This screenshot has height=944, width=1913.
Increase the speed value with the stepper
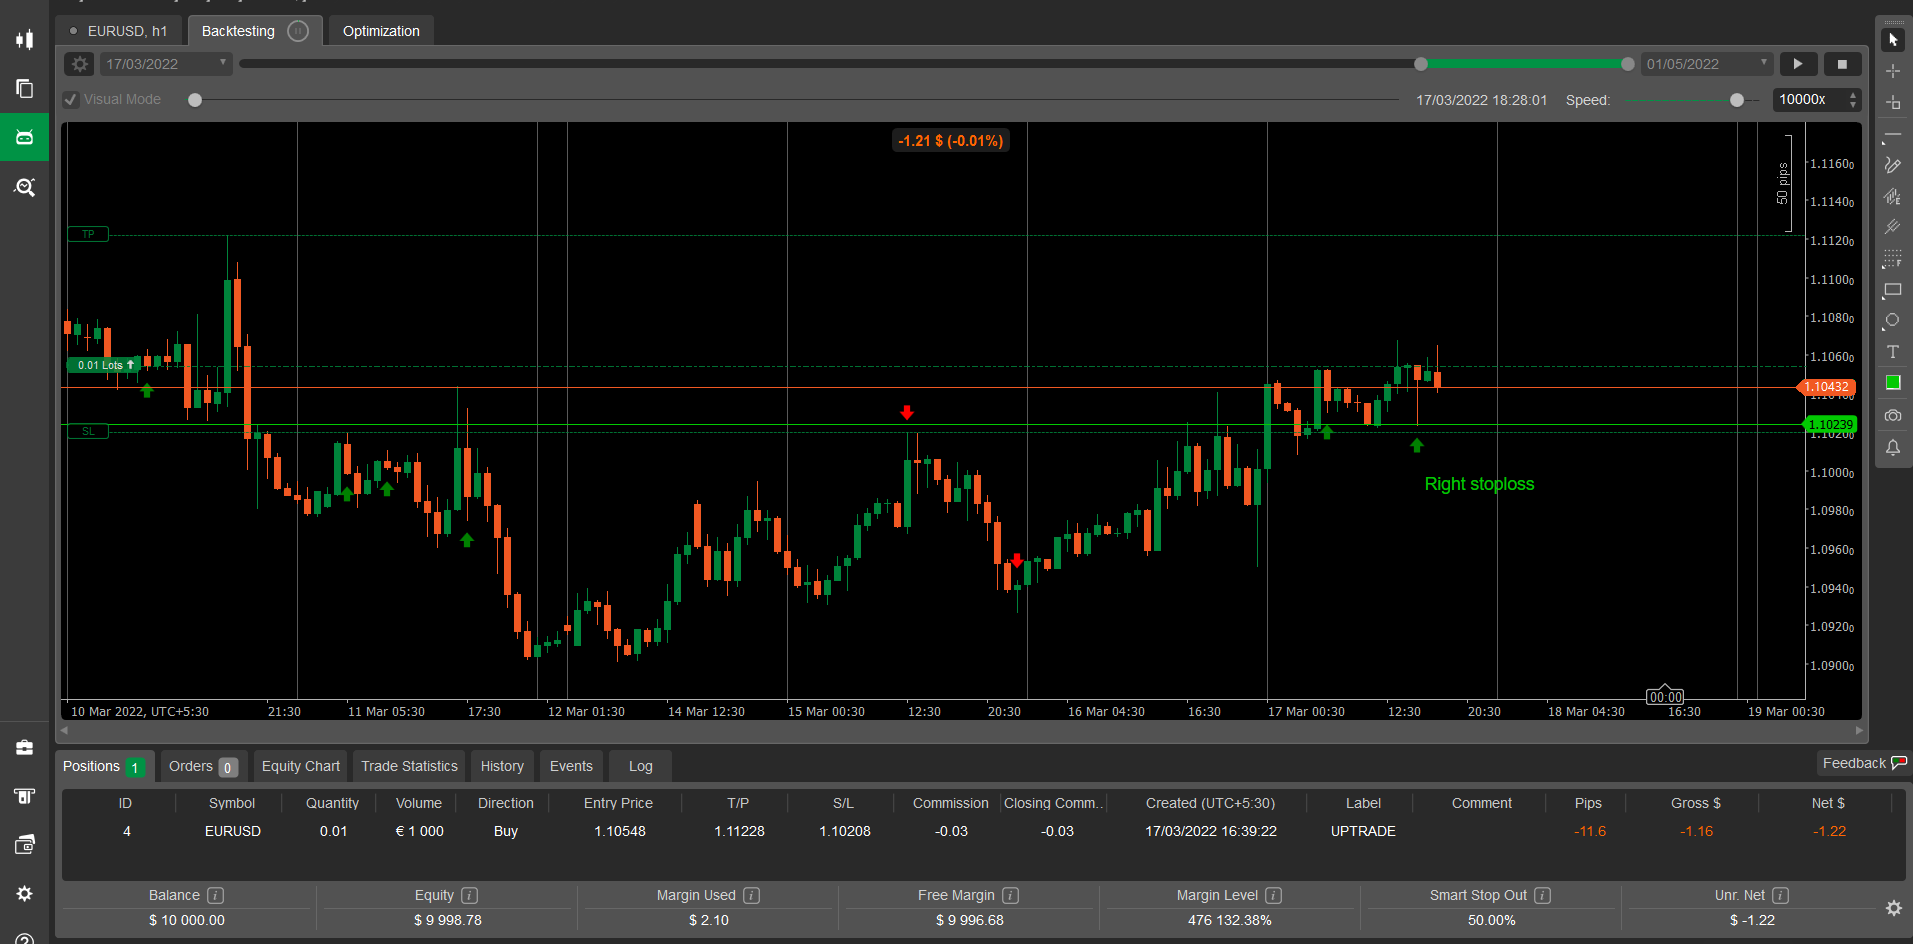(x=1853, y=95)
